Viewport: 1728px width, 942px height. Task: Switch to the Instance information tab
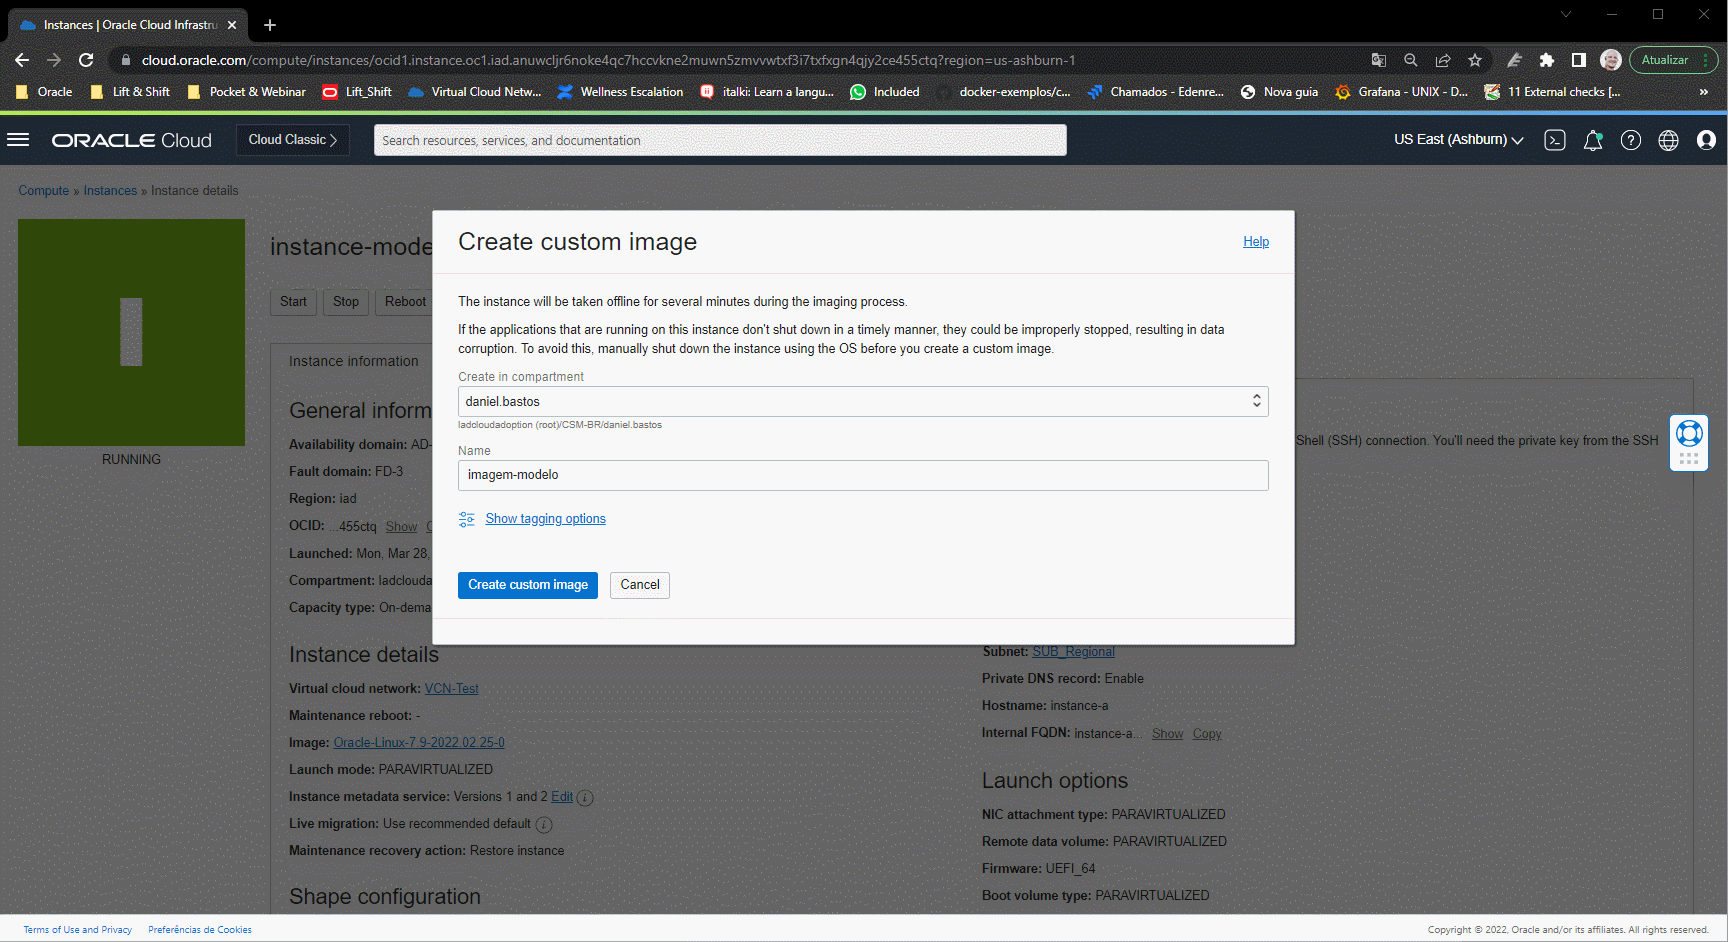354,361
